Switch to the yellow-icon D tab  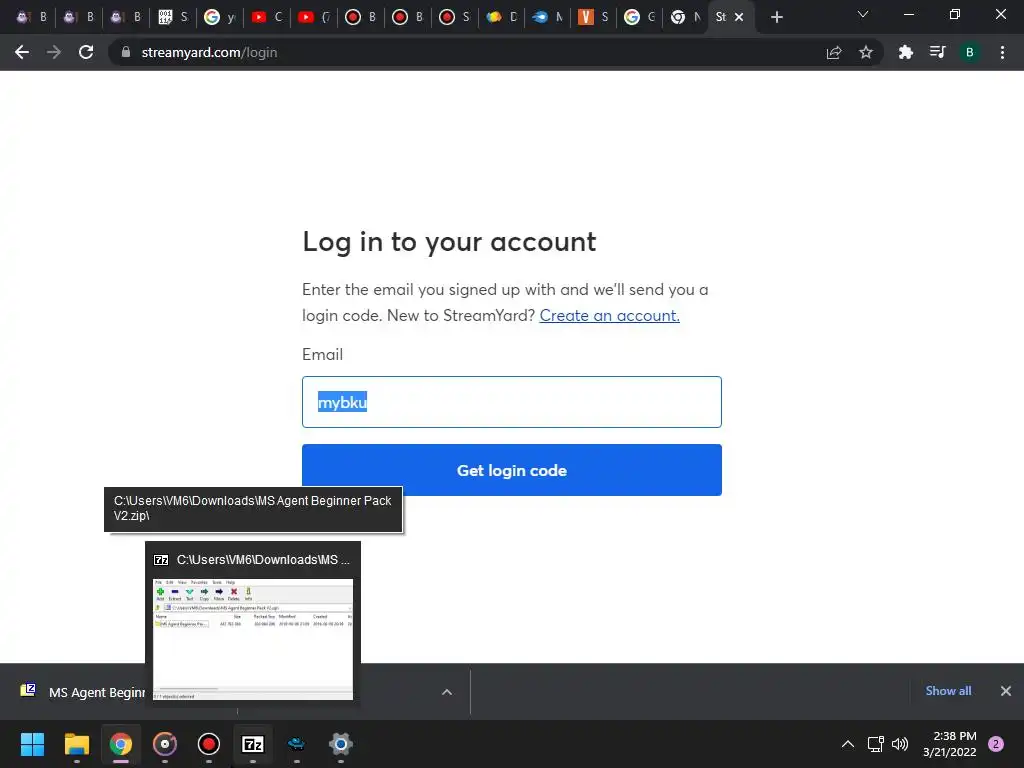(x=502, y=17)
